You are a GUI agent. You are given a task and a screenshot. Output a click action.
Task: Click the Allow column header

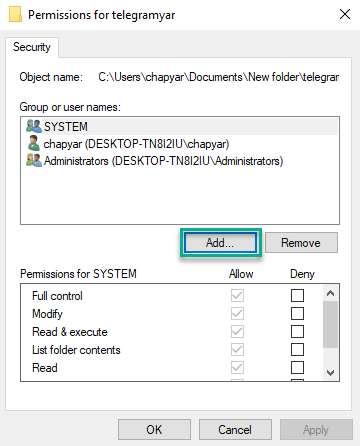pyautogui.click(x=241, y=274)
